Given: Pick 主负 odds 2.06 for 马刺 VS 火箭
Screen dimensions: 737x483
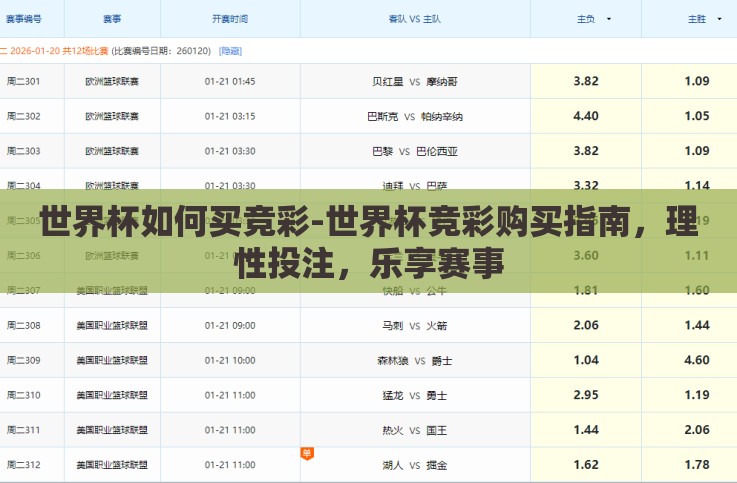Looking at the screenshot, I should [586, 325].
